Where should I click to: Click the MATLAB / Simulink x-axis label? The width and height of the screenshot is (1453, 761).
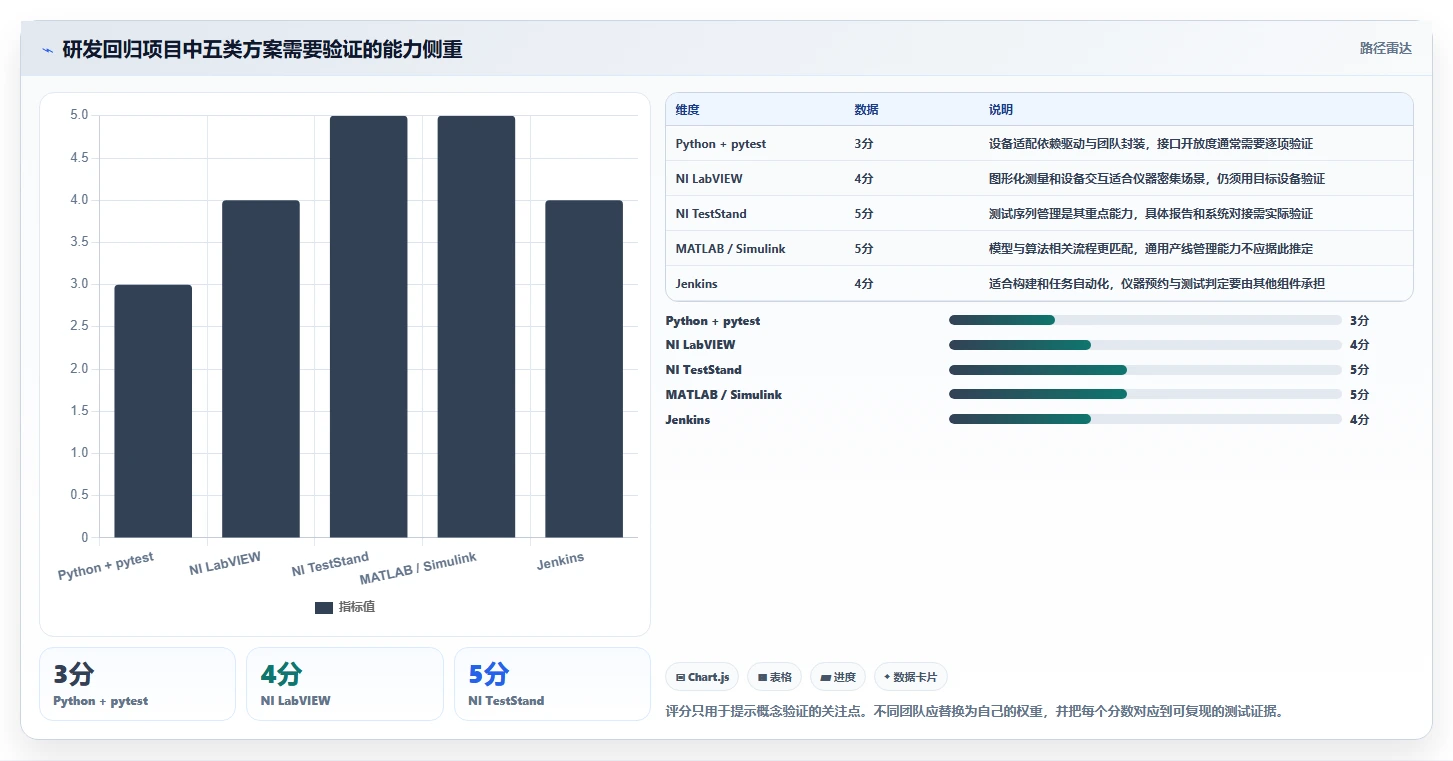point(418,568)
